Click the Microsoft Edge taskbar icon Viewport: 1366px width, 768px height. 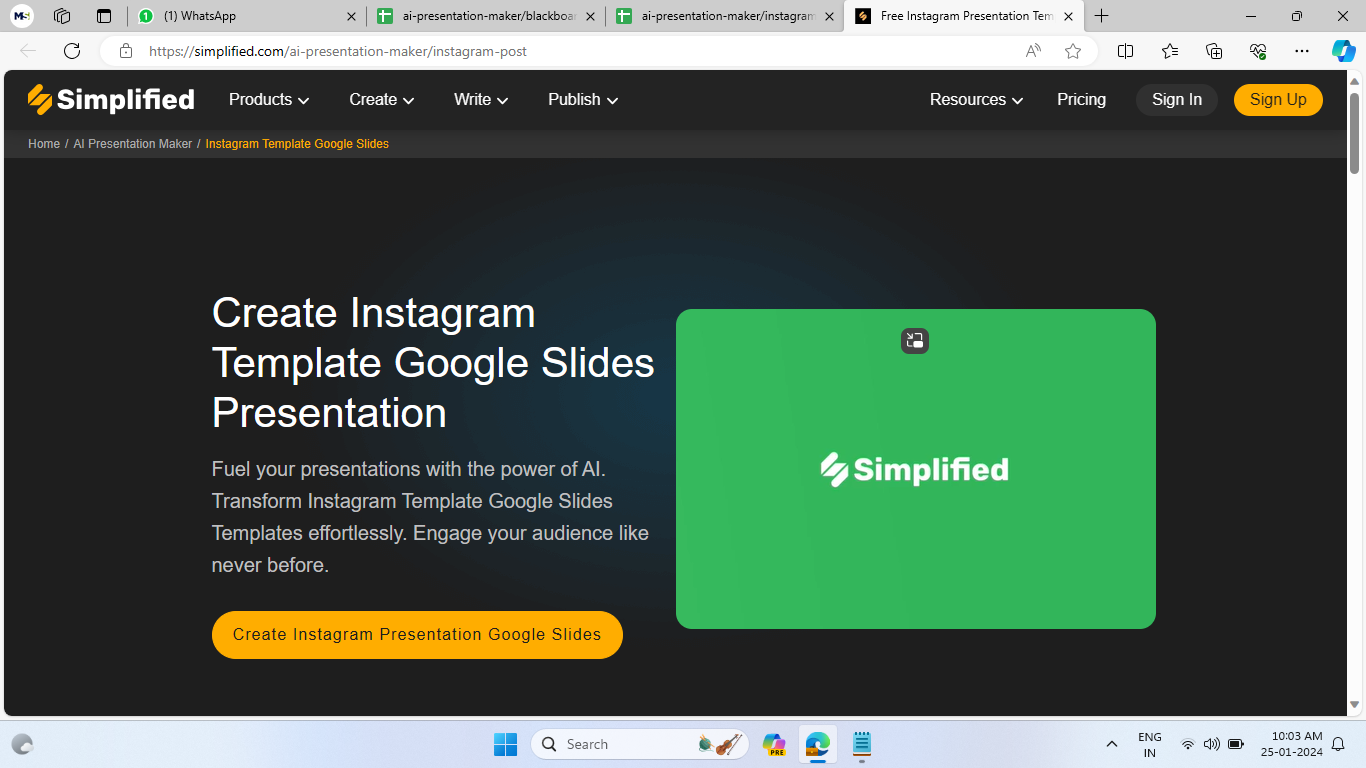[x=818, y=744]
